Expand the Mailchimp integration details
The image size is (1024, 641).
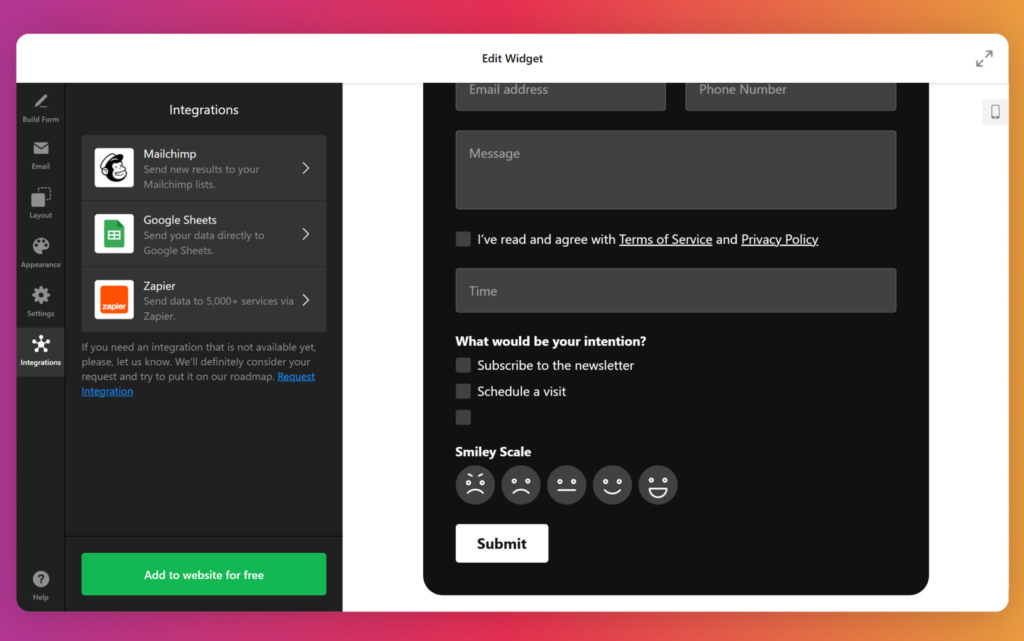pyautogui.click(x=306, y=167)
